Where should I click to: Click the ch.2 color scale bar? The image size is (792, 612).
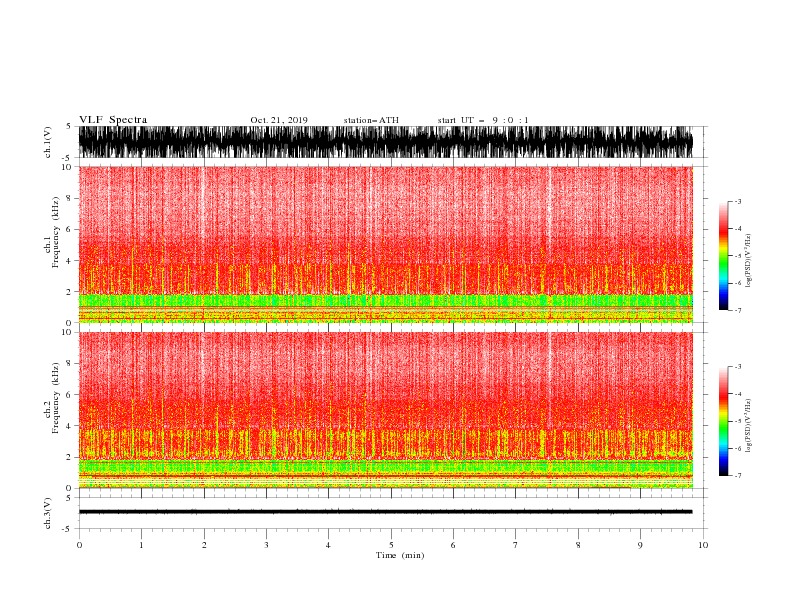723,421
